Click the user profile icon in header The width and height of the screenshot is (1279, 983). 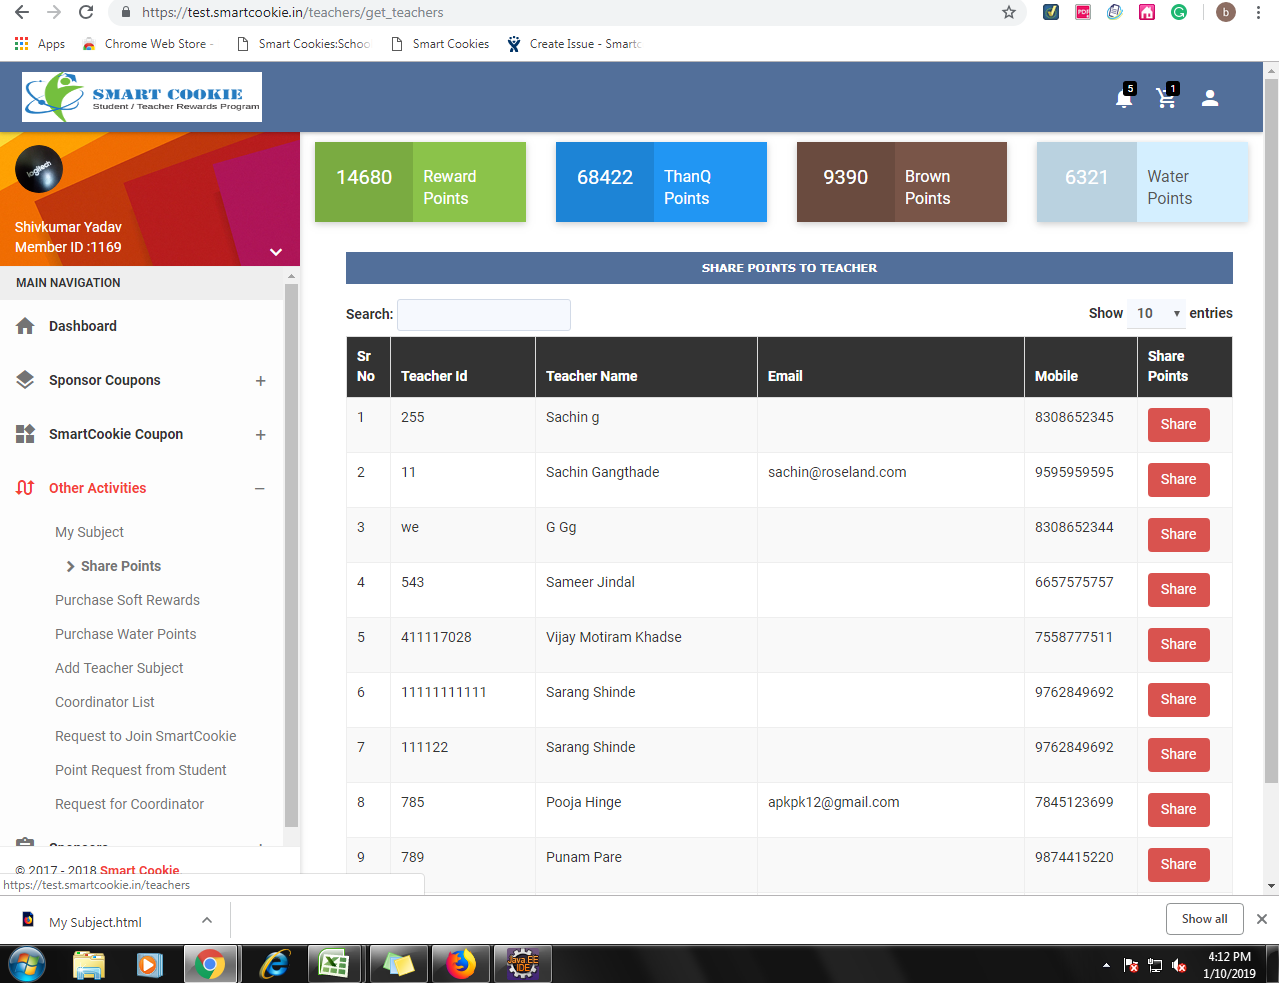pyautogui.click(x=1210, y=98)
